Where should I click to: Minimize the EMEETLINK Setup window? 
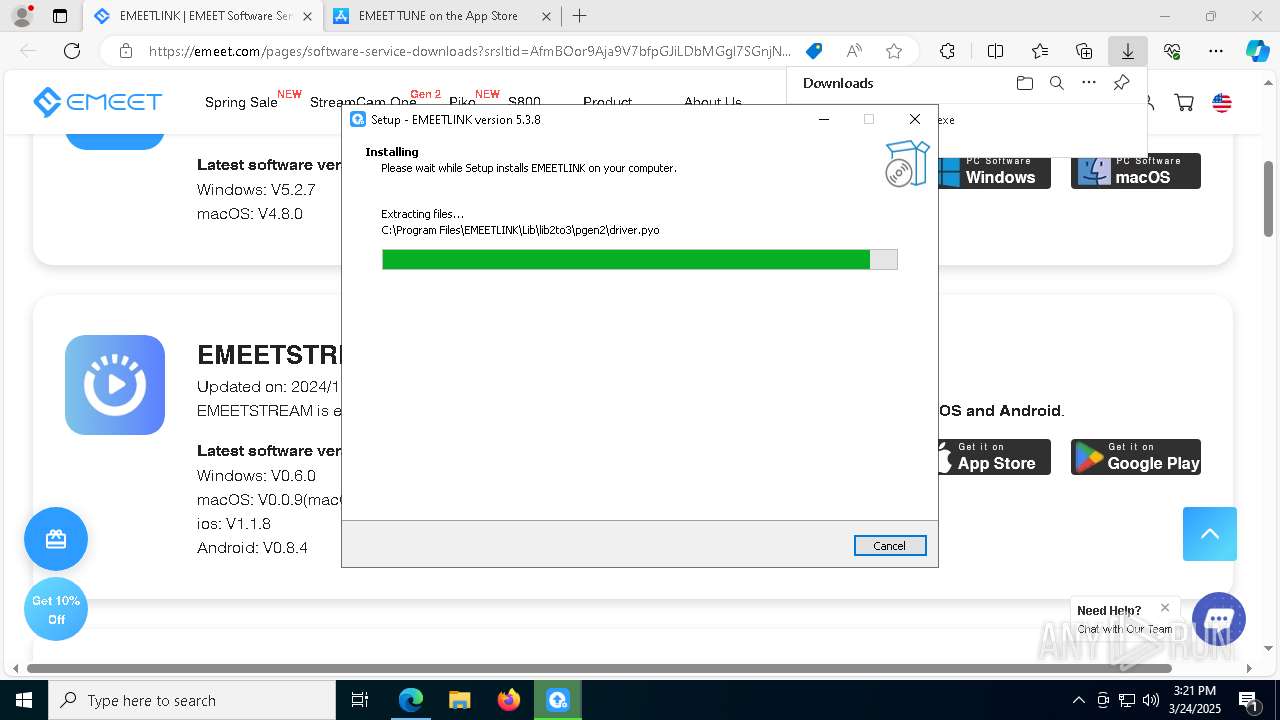pyautogui.click(x=824, y=119)
